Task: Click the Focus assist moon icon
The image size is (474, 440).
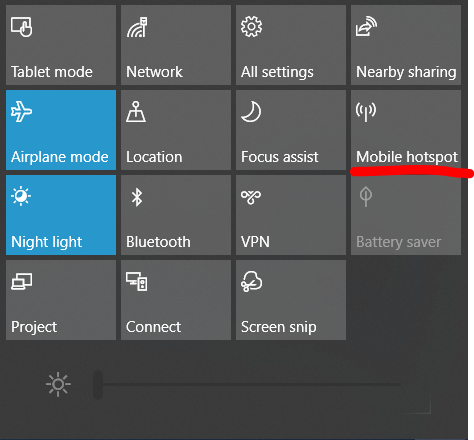Action: [251, 112]
